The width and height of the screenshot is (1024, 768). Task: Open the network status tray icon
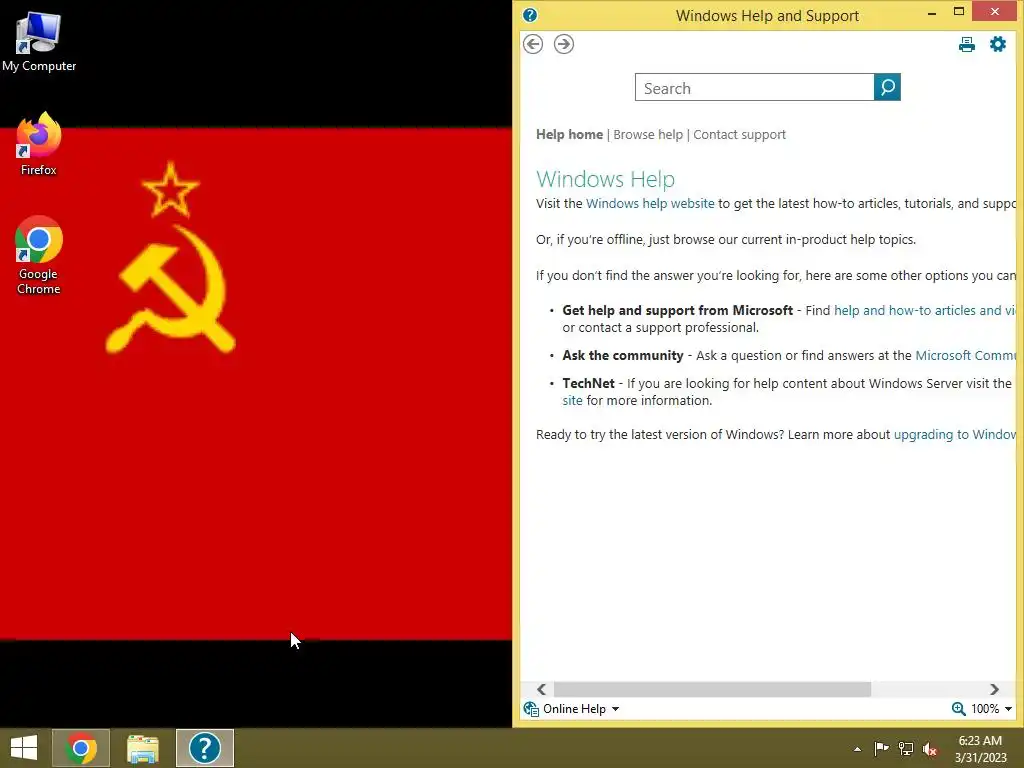(906, 748)
